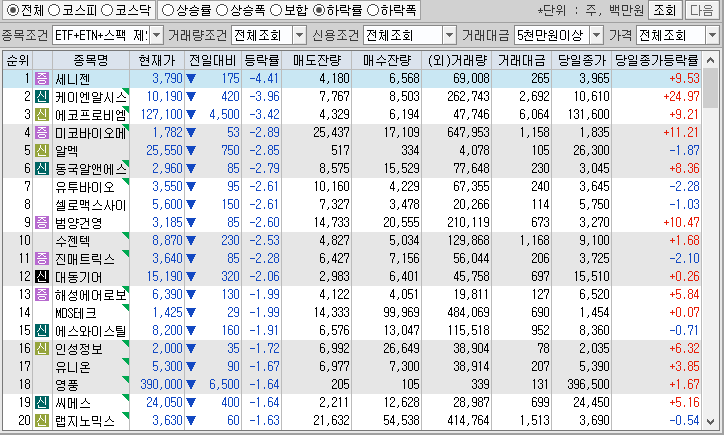Click the 증 badge icon for 미코바이오메
This screenshot has height=435, width=724.
(42, 133)
